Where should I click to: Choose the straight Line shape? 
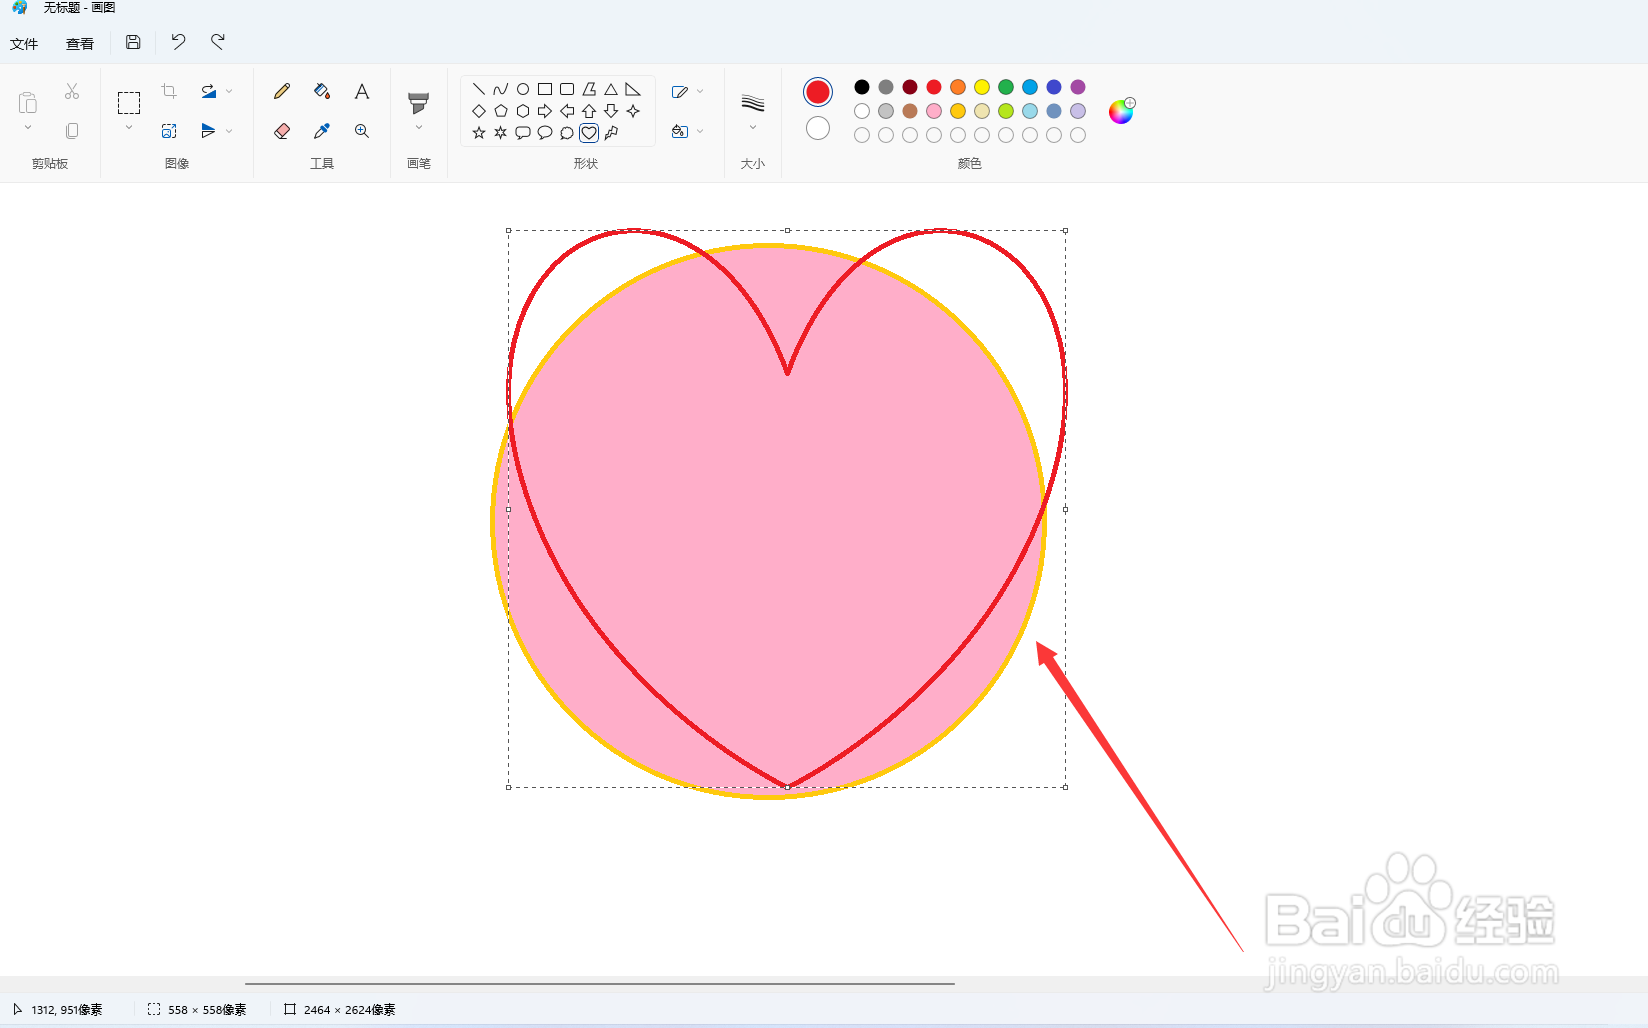[479, 89]
